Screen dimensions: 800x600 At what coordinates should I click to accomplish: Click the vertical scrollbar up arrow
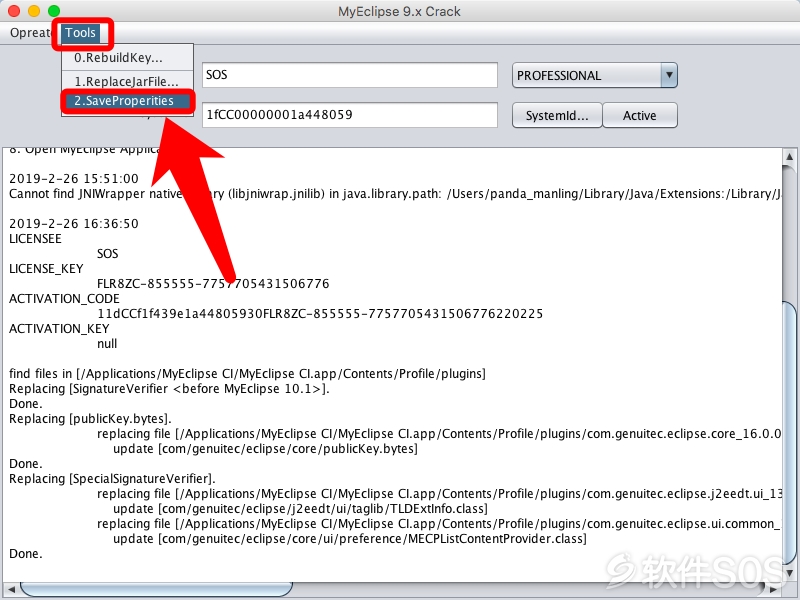click(x=789, y=156)
